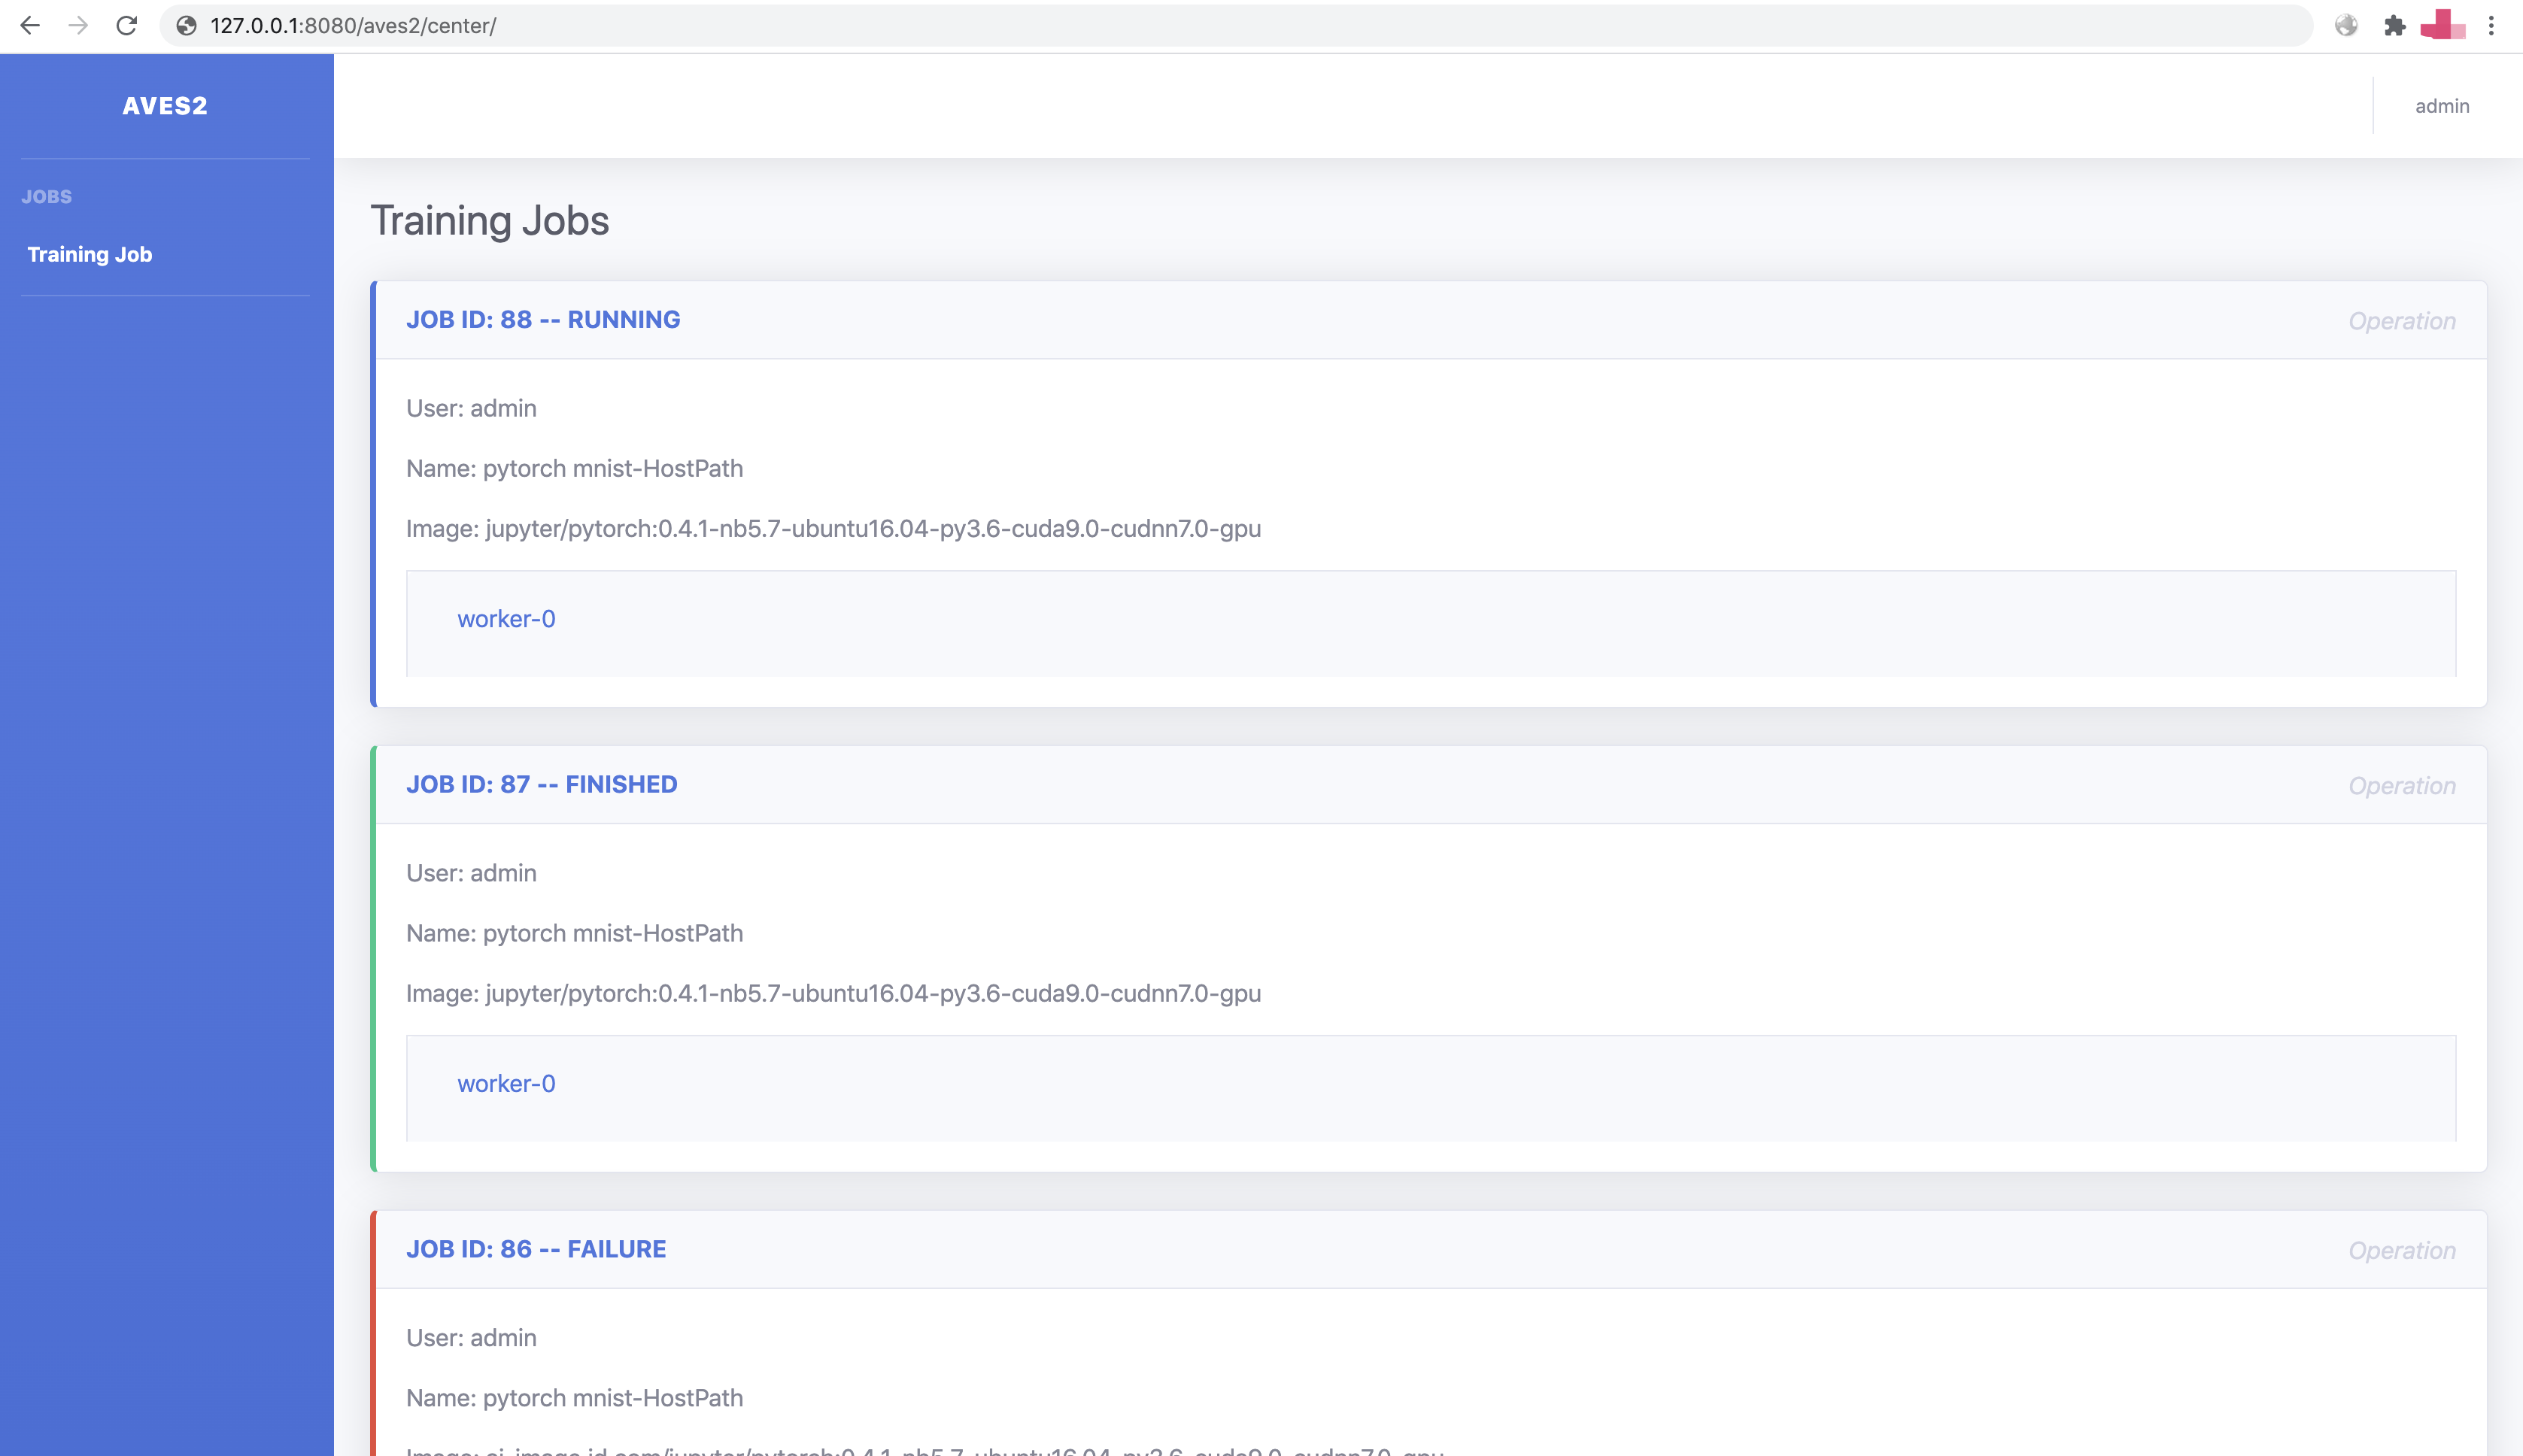Open the browser three-dot menu
This screenshot has height=1456, width=2523.
click(2491, 25)
